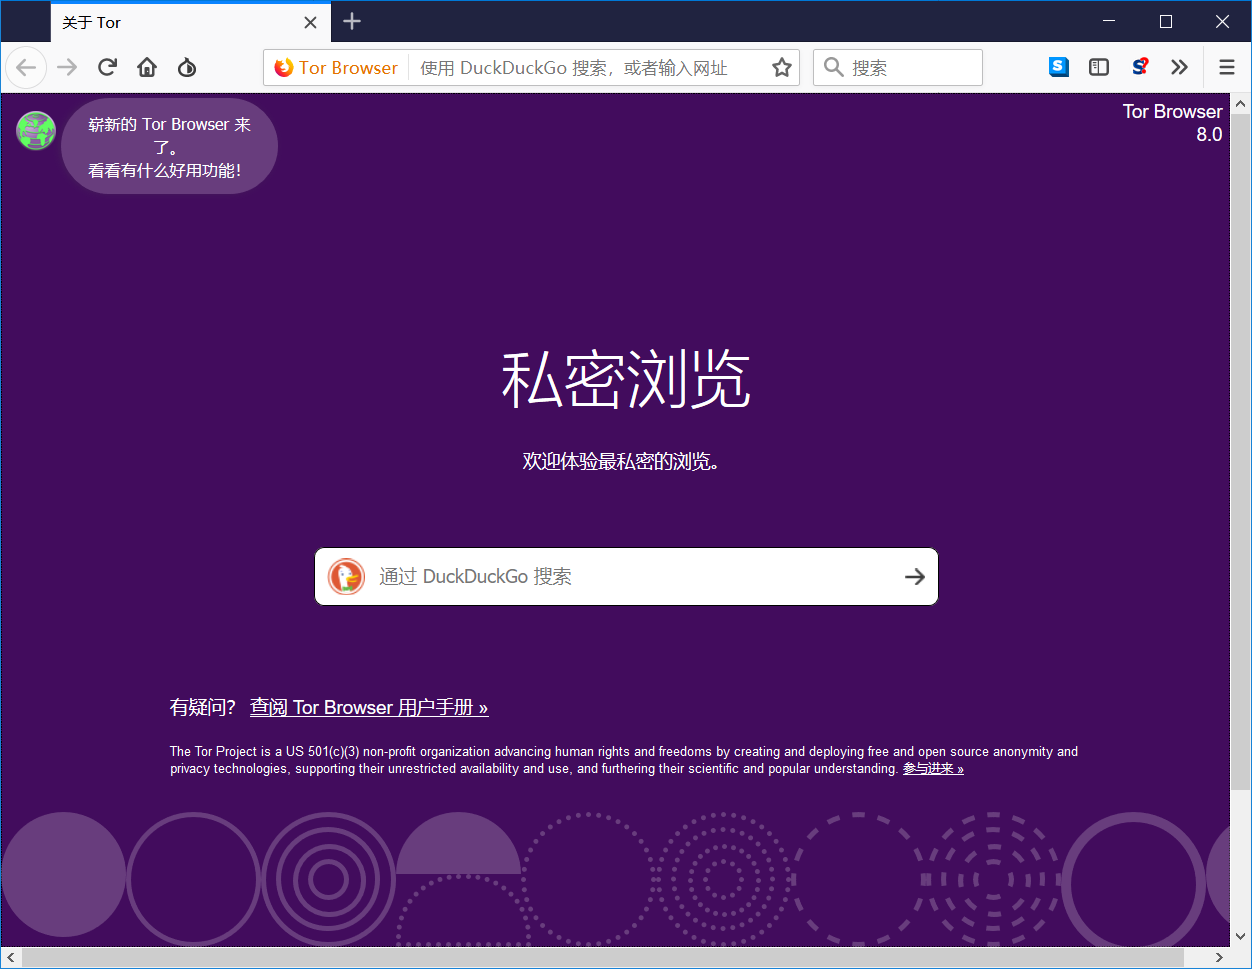This screenshot has height=969, width=1252.
Task: Open the blue S extension icon
Action: coord(1059,67)
